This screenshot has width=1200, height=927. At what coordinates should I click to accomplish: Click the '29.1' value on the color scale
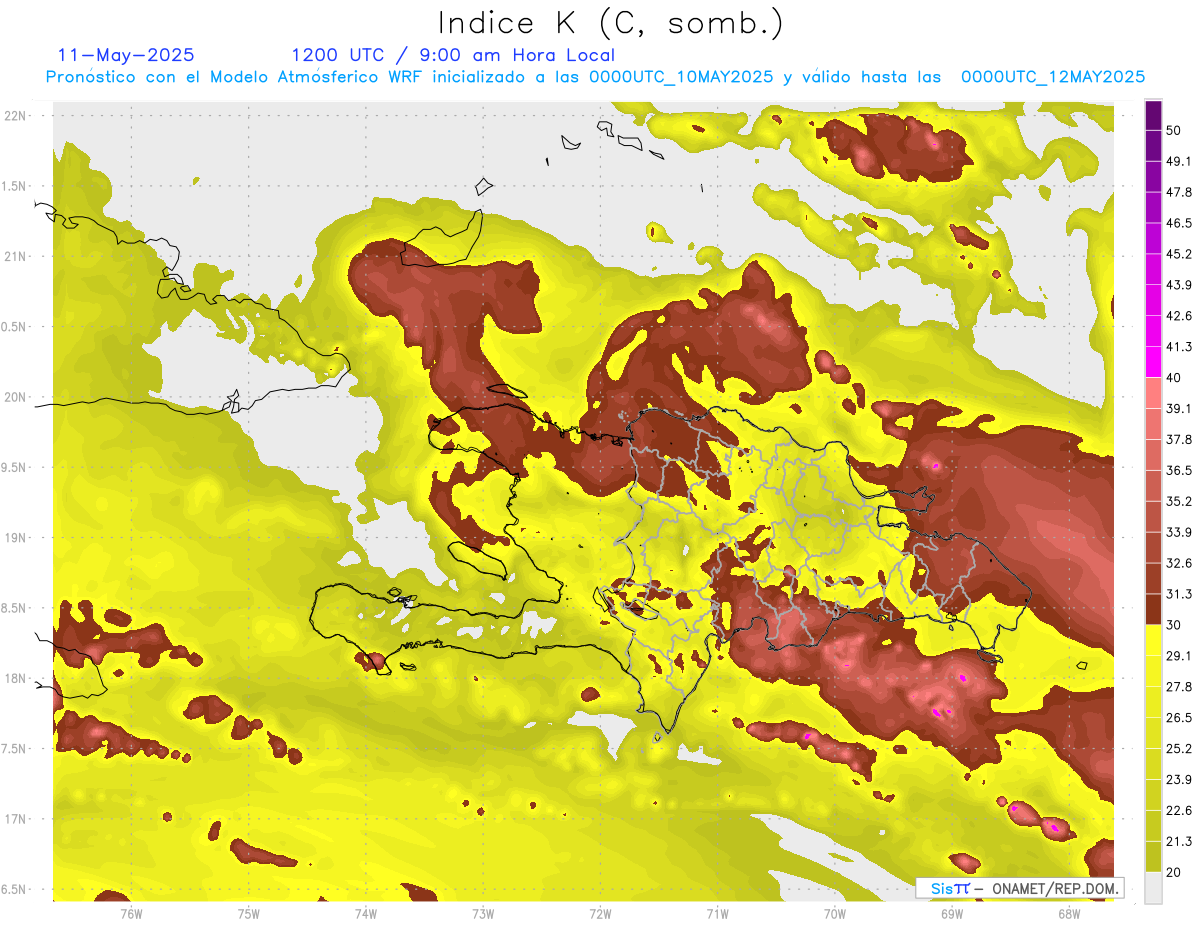(1178, 656)
